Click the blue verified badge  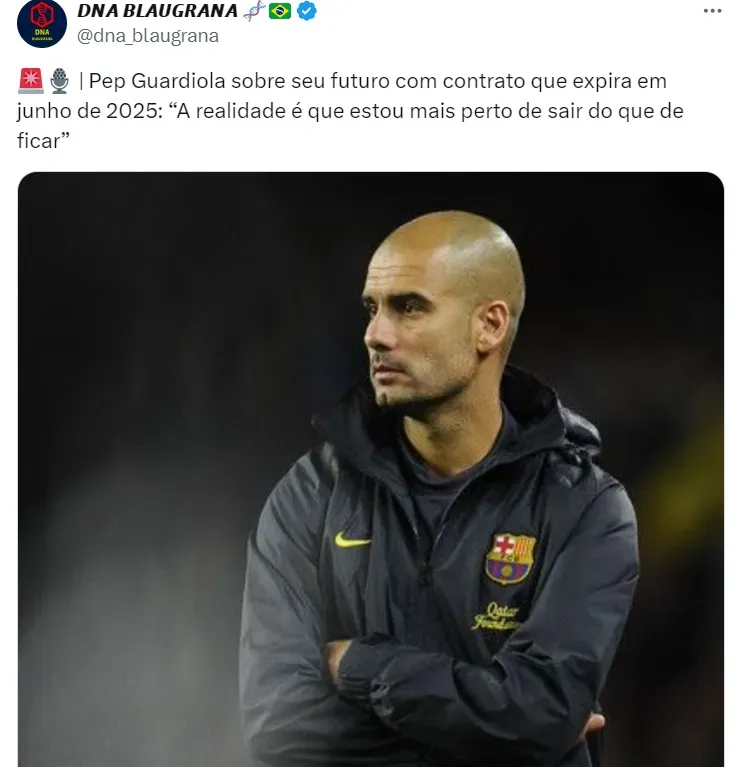coord(307,11)
